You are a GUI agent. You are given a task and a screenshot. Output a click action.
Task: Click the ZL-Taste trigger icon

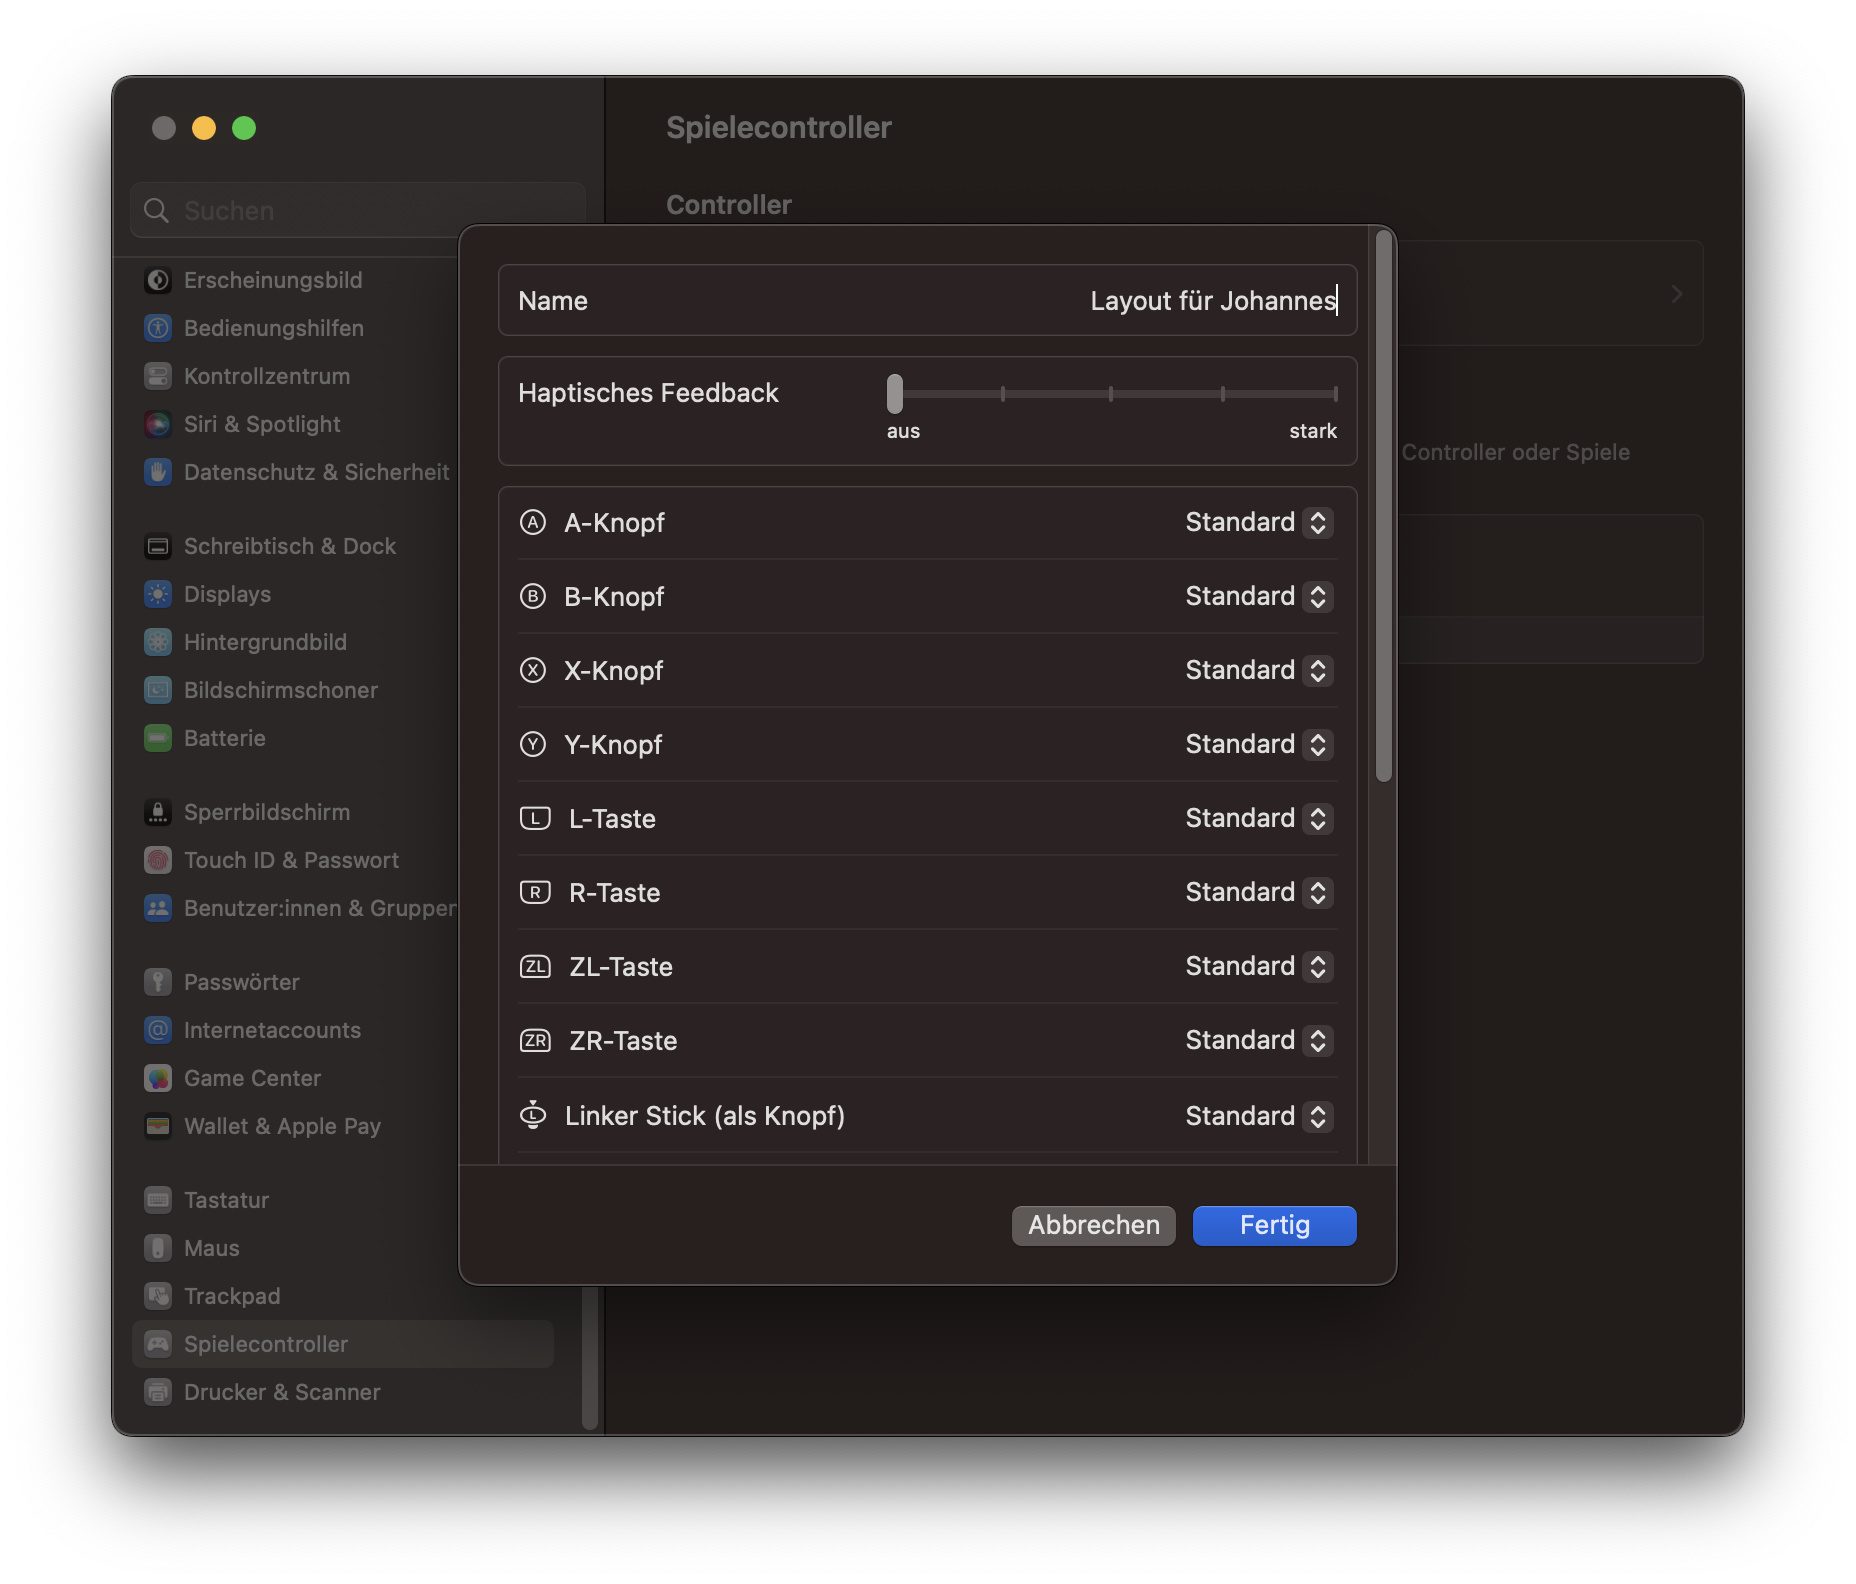[535, 966]
